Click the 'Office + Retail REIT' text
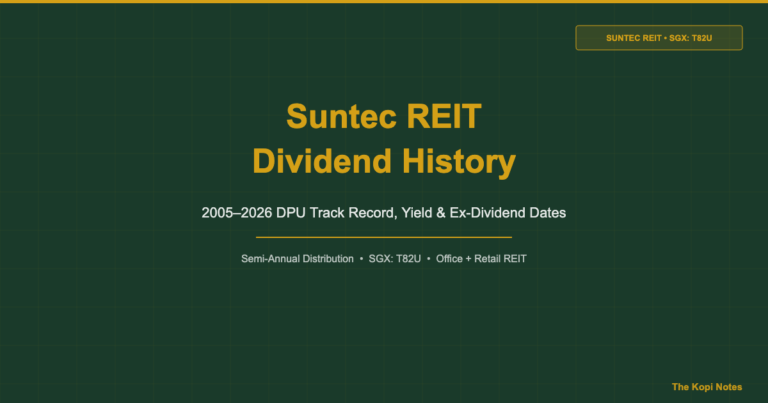 (x=481, y=259)
